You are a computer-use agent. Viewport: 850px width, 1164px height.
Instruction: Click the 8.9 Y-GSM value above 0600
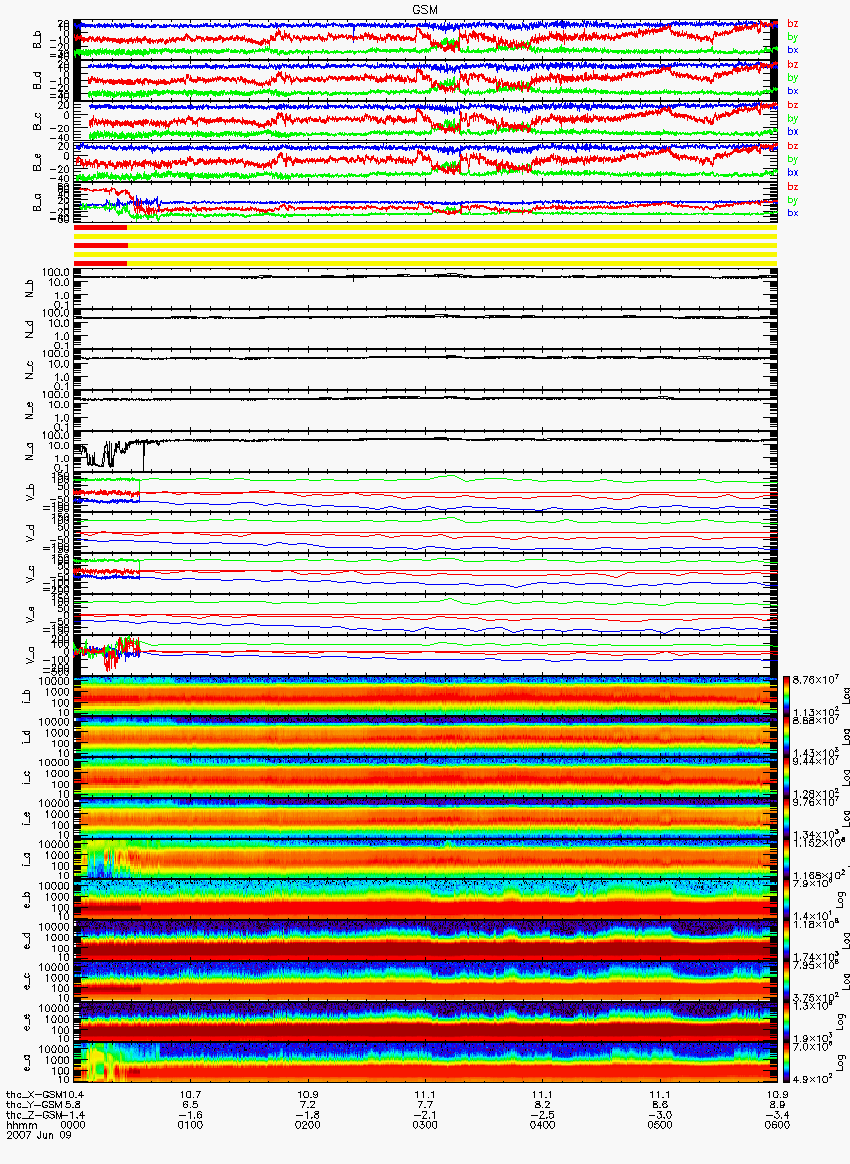[x=777, y=1105]
